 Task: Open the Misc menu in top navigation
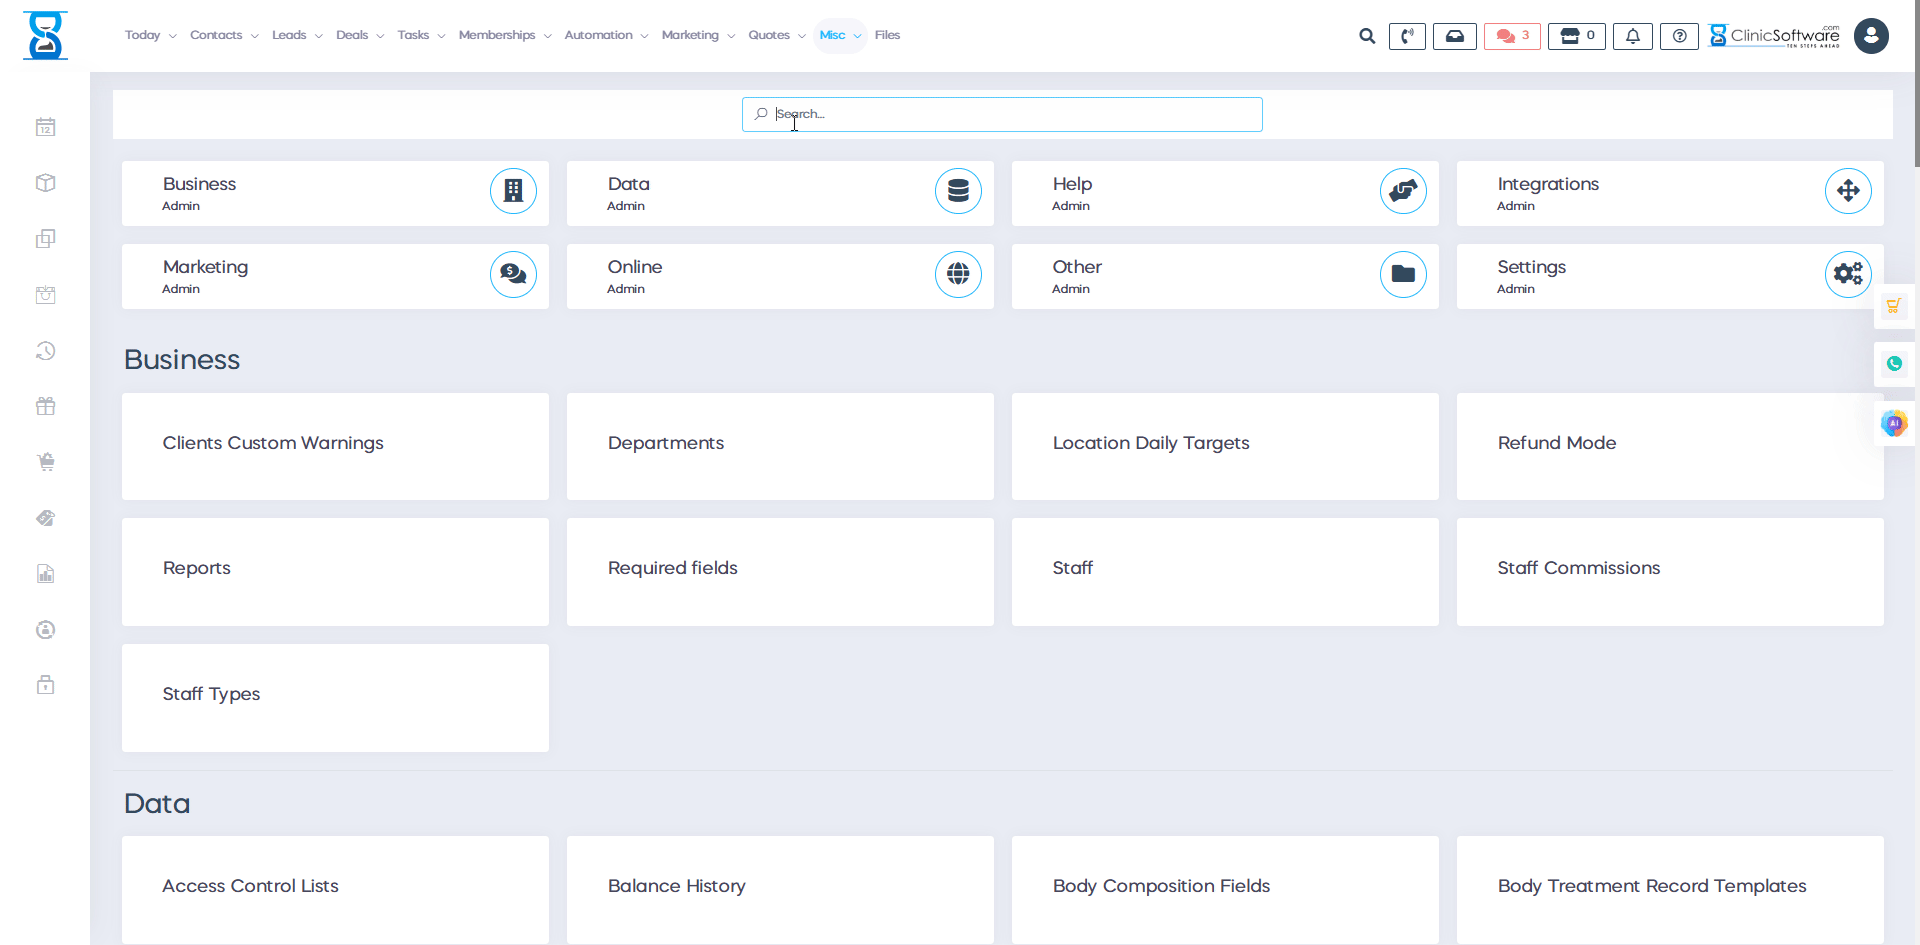(x=833, y=35)
